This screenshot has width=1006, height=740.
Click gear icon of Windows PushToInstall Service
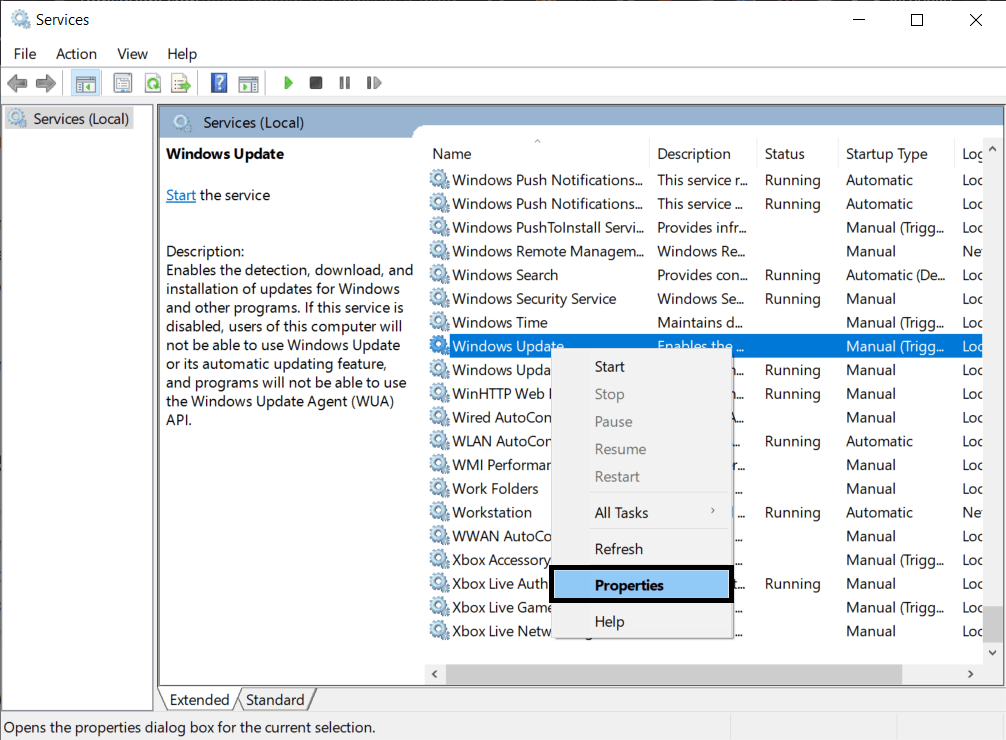pyautogui.click(x=439, y=227)
